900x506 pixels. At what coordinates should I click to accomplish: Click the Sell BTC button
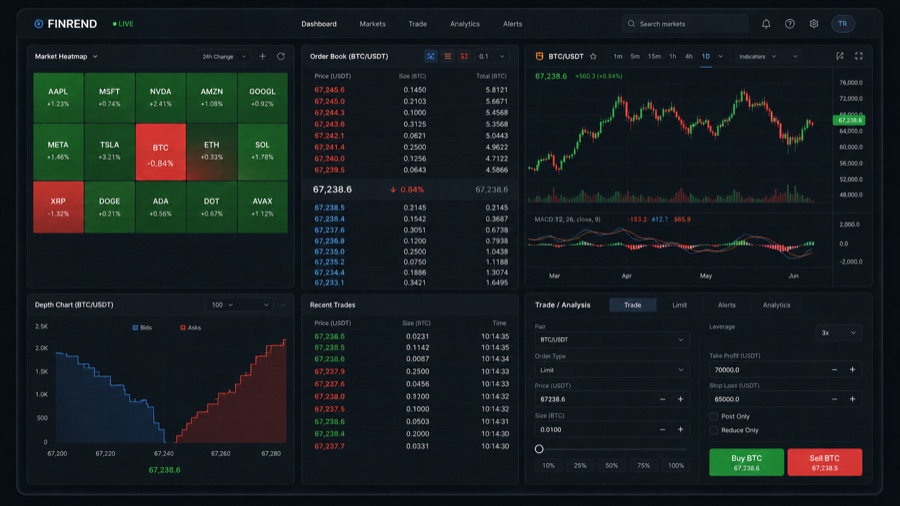pos(824,462)
